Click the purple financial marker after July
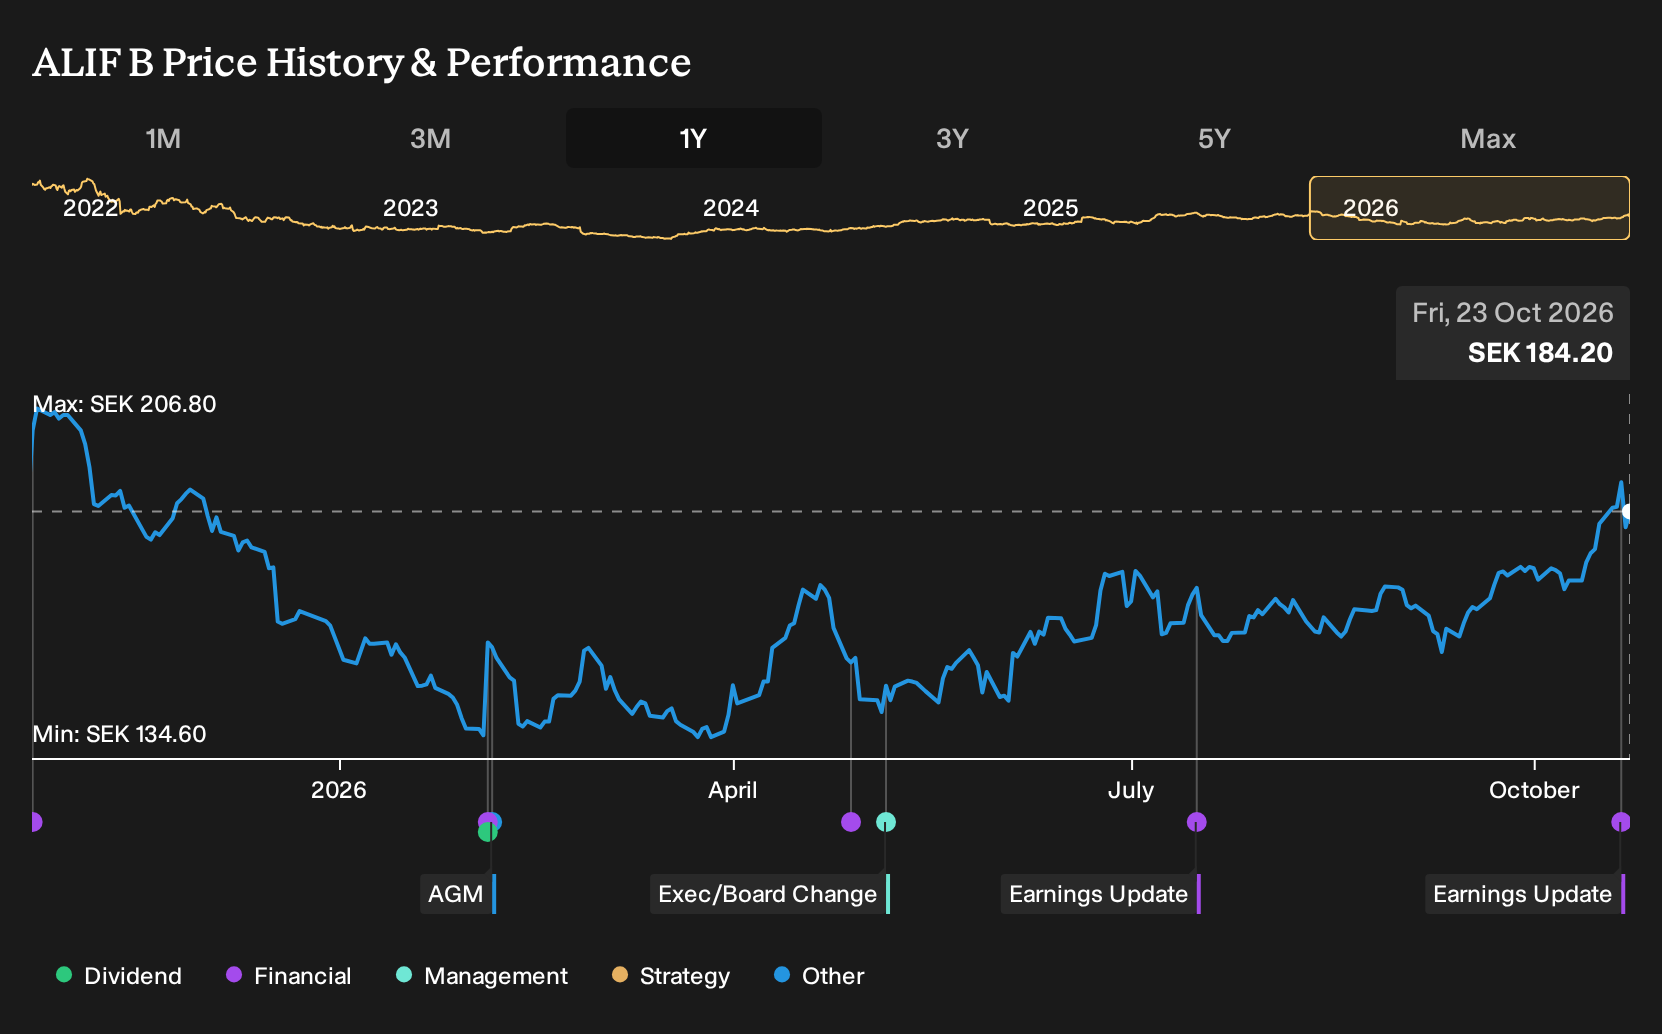The image size is (1662, 1034). pyautogui.click(x=1196, y=822)
